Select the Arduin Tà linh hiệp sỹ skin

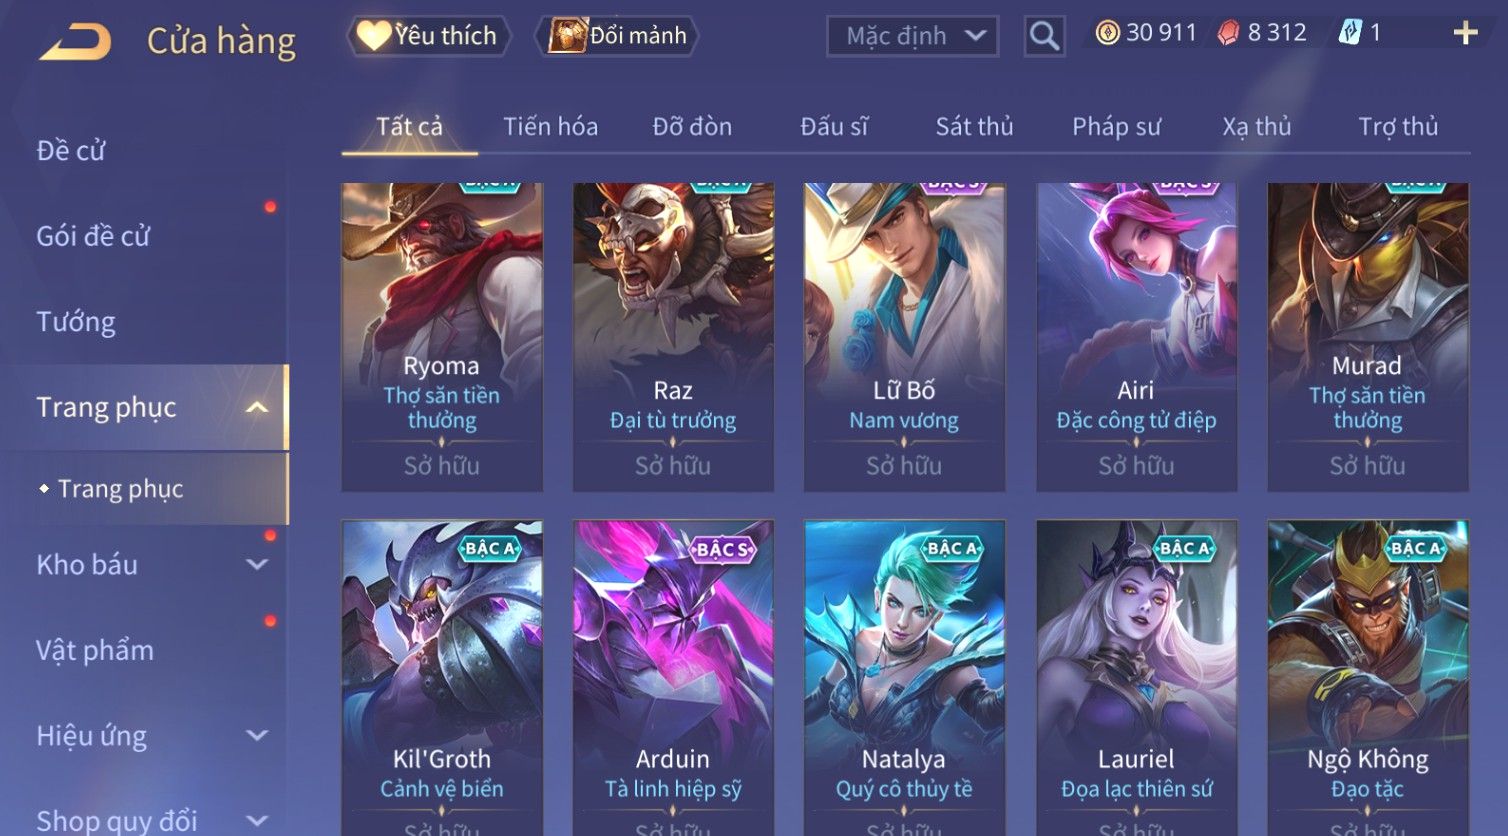coord(673,678)
